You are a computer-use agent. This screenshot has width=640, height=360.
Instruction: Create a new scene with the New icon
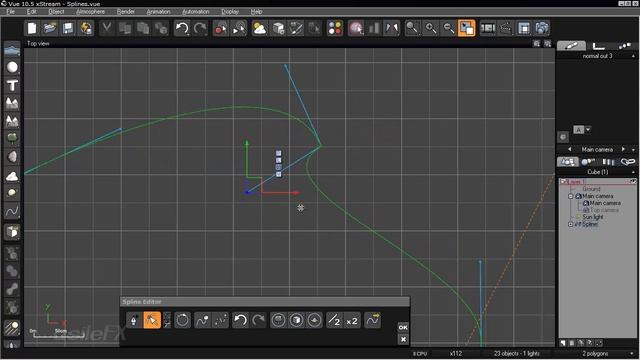coord(32,28)
